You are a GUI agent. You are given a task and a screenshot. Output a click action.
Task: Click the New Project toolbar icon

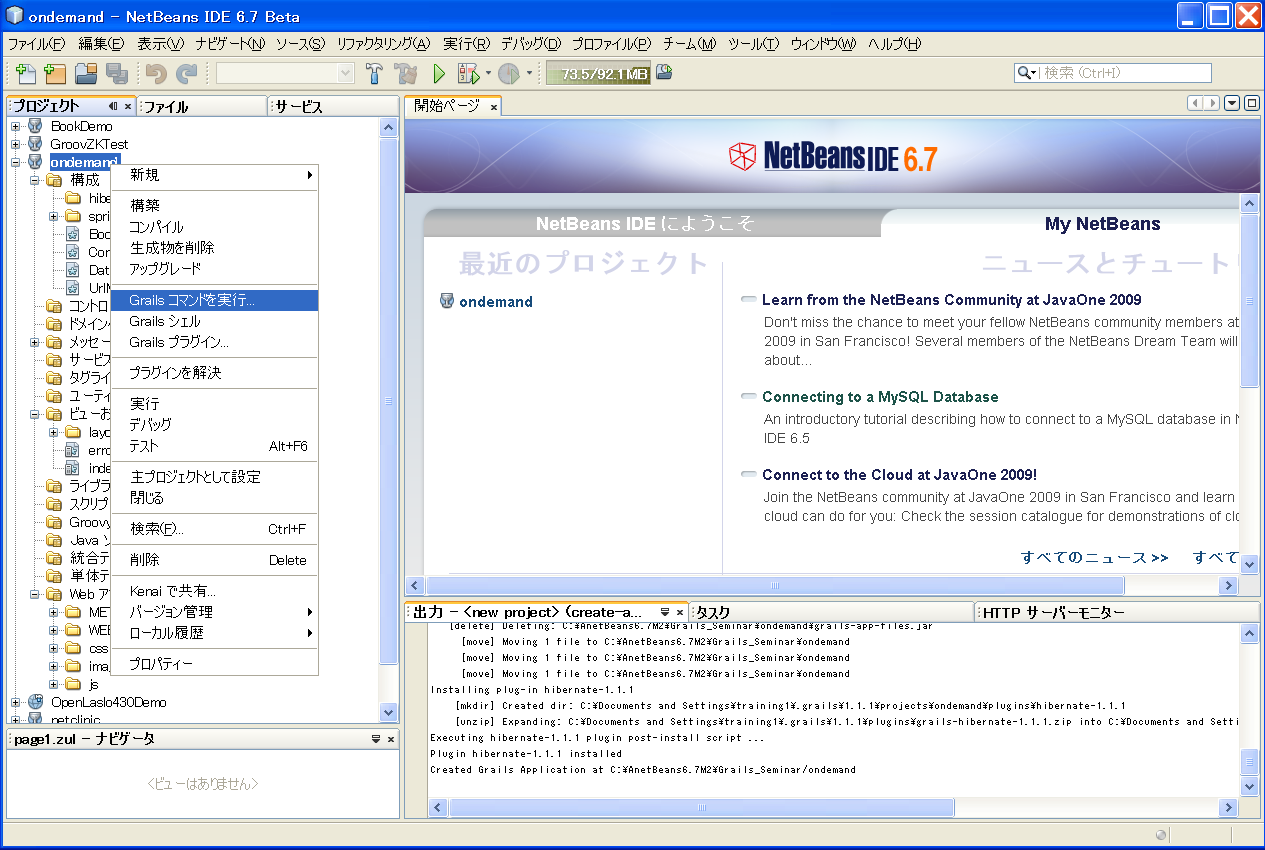coord(55,73)
